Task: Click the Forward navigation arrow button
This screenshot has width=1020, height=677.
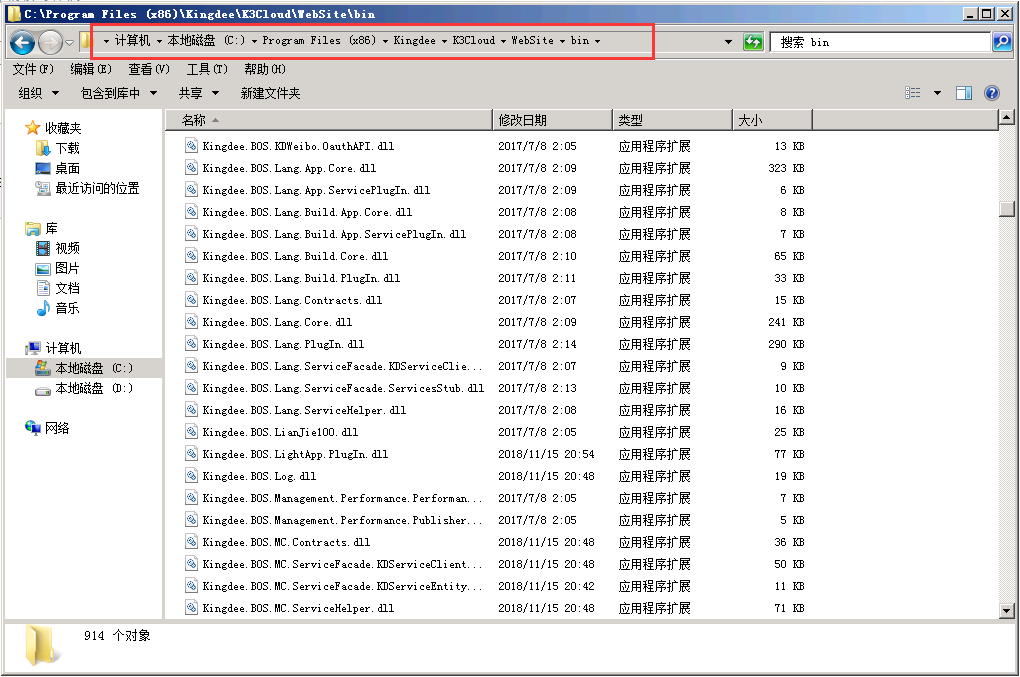Action: pos(50,43)
